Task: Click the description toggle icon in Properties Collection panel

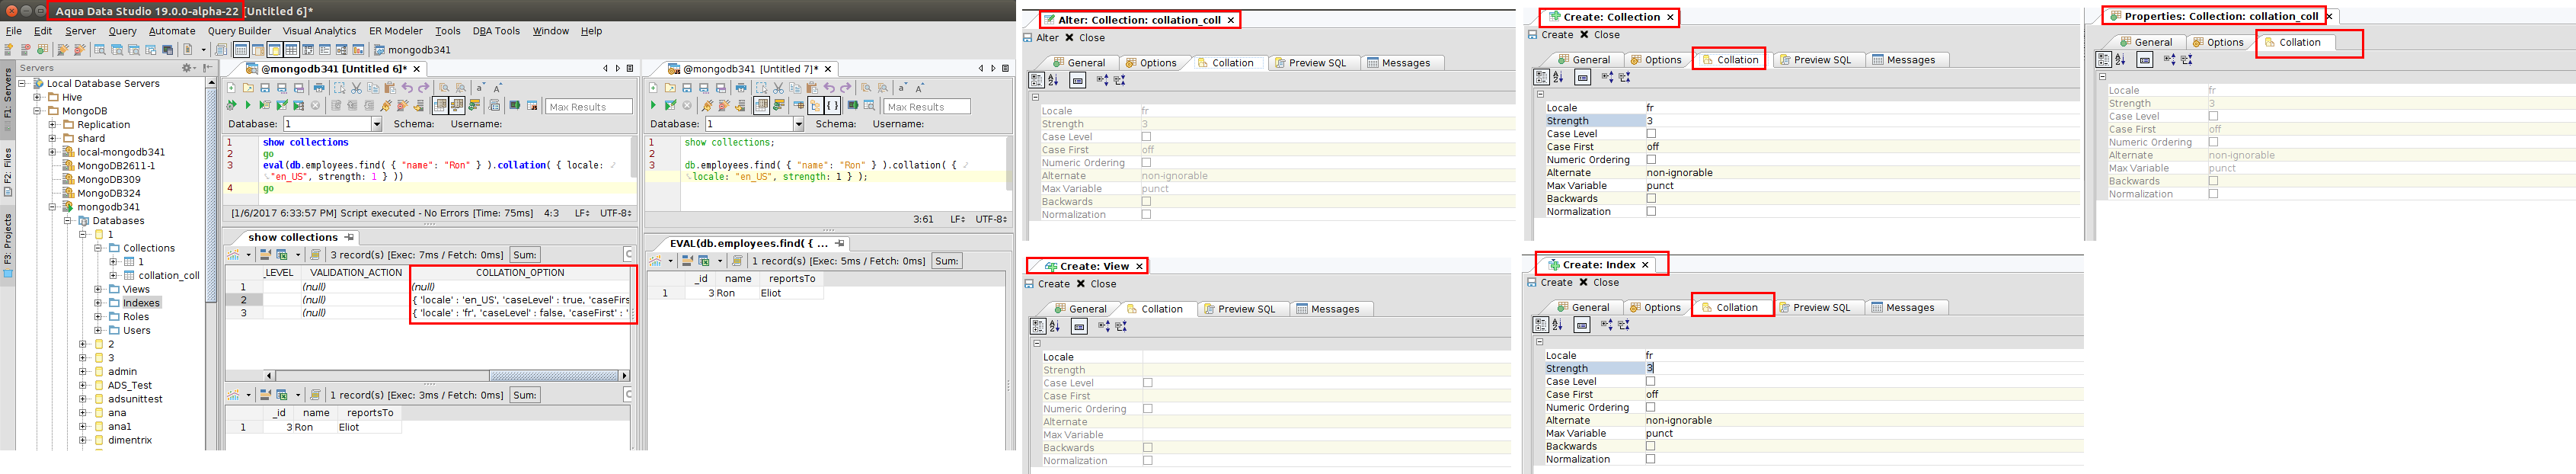Action: [2145, 60]
